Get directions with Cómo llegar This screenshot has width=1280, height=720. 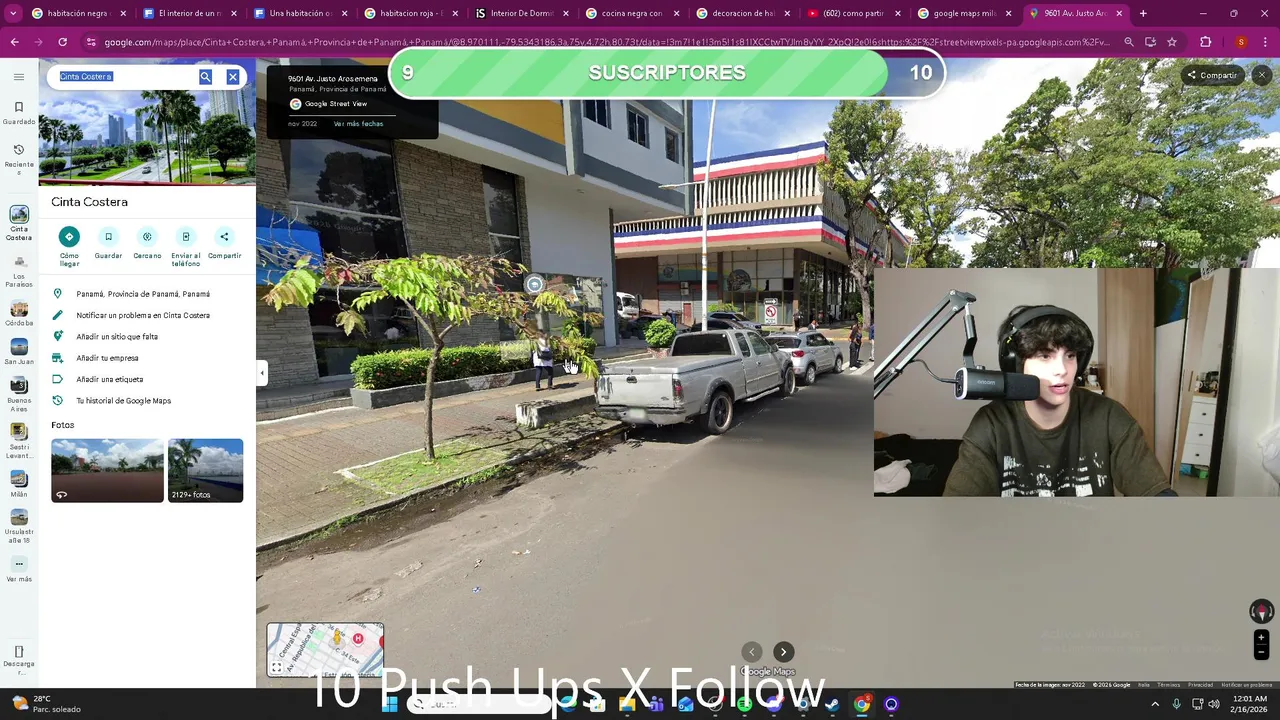pyautogui.click(x=69, y=246)
